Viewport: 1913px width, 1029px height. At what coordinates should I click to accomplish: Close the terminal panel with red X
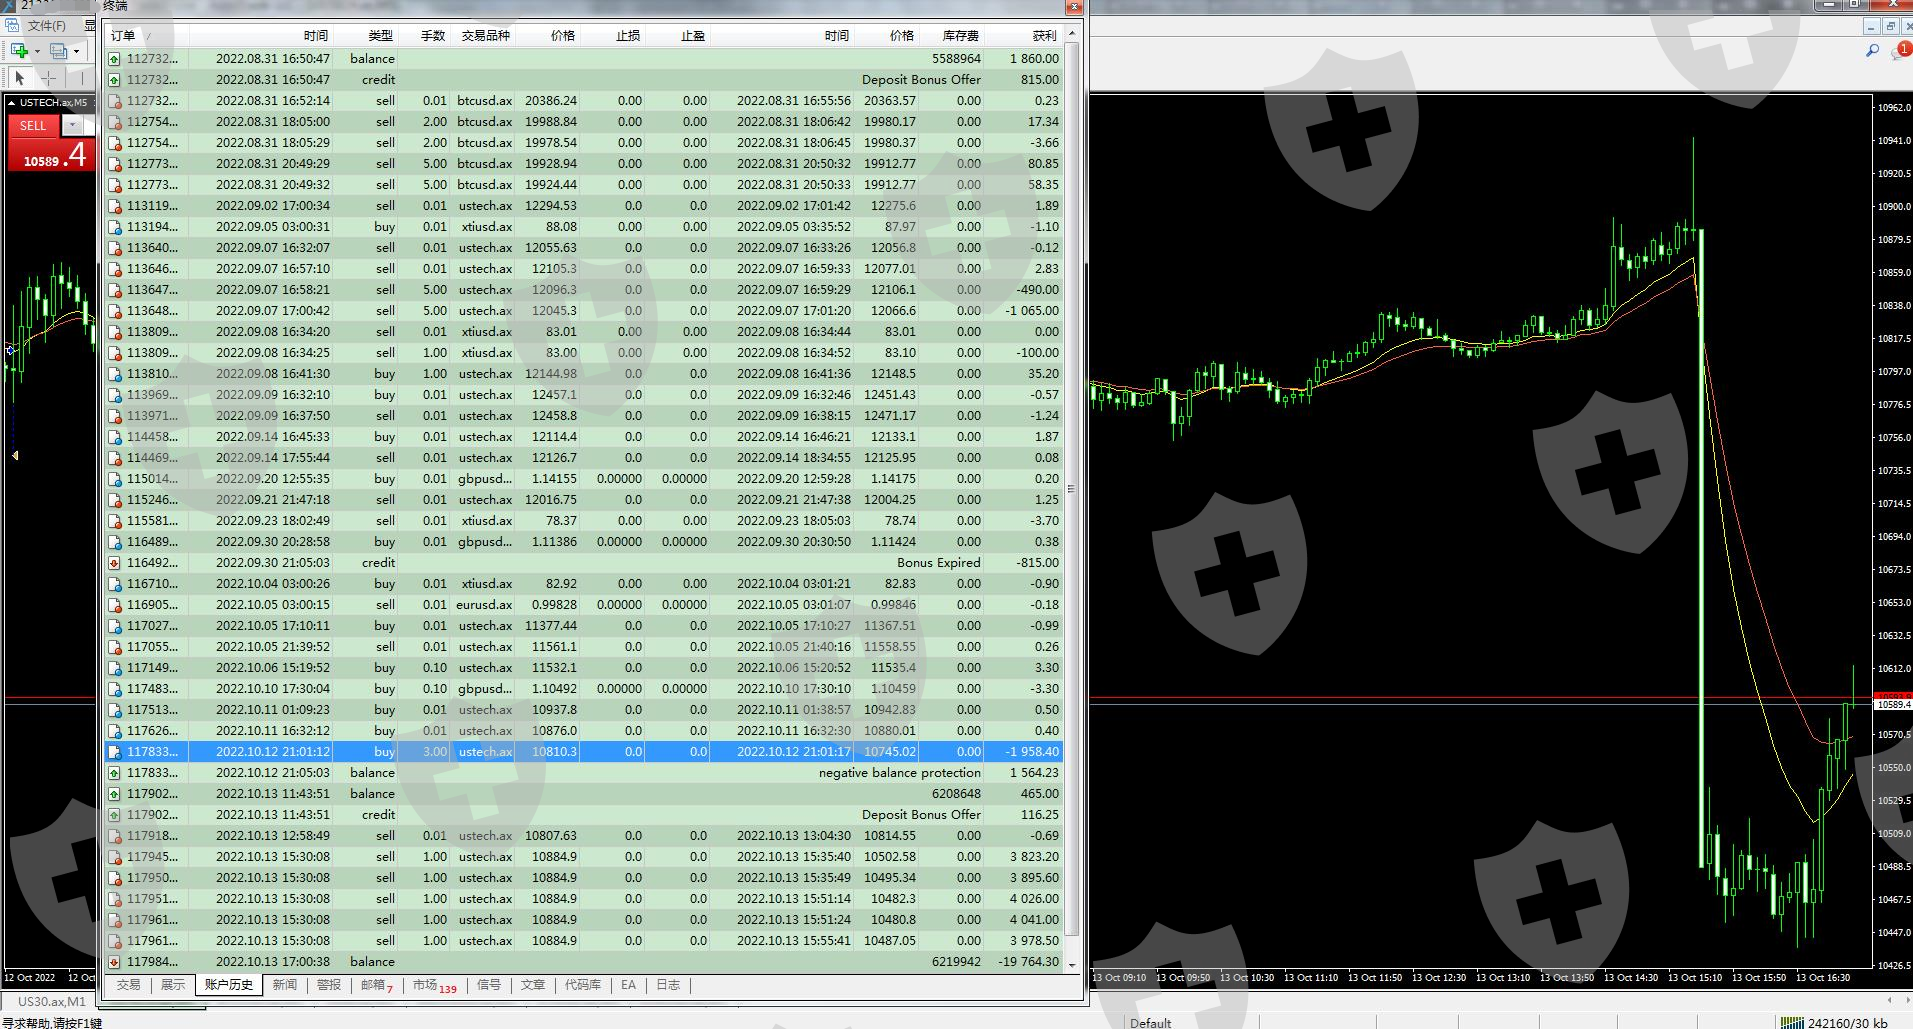[1075, 7]
